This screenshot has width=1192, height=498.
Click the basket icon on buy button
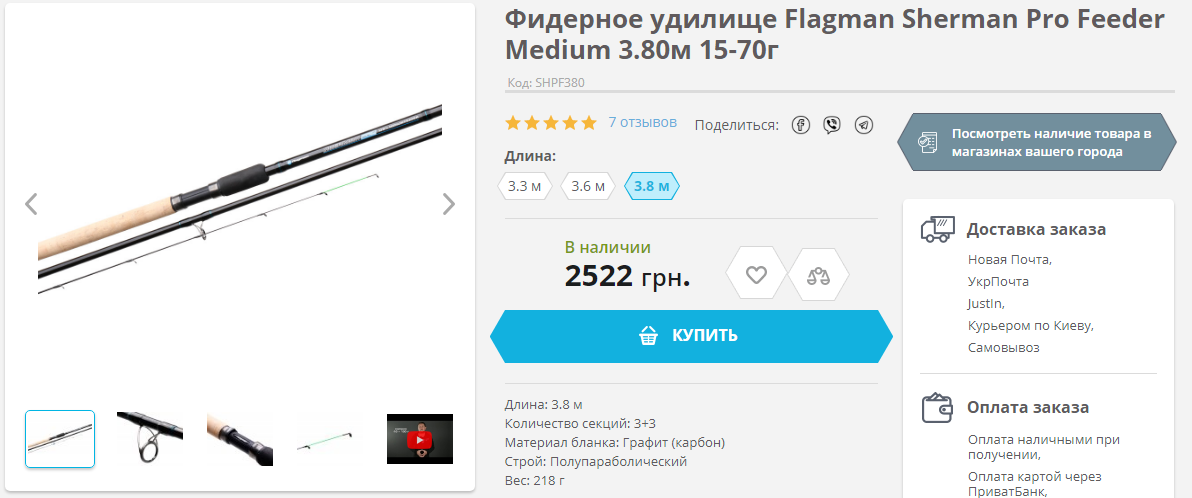tap(648, 335)
